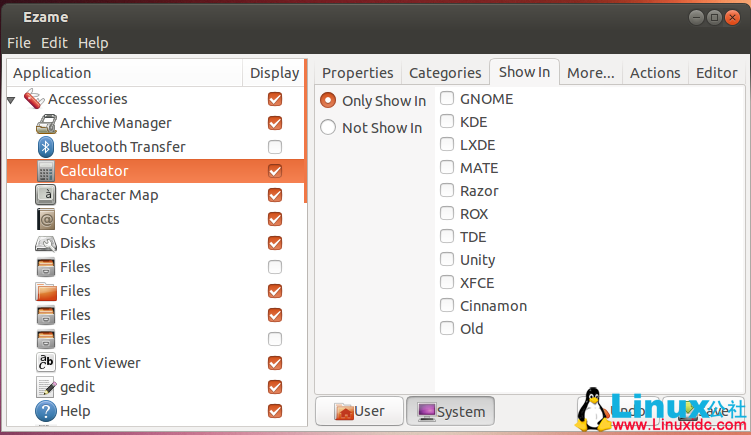Select the Contacts application icon
Viewport: 751px width, 435px height.
(x=46, y=219)
